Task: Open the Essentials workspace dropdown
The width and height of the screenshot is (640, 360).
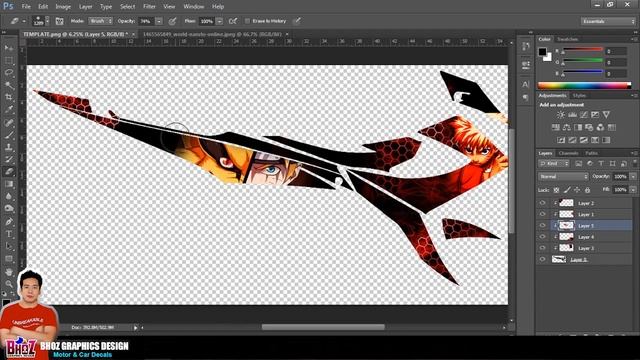Action: point(608,21)
